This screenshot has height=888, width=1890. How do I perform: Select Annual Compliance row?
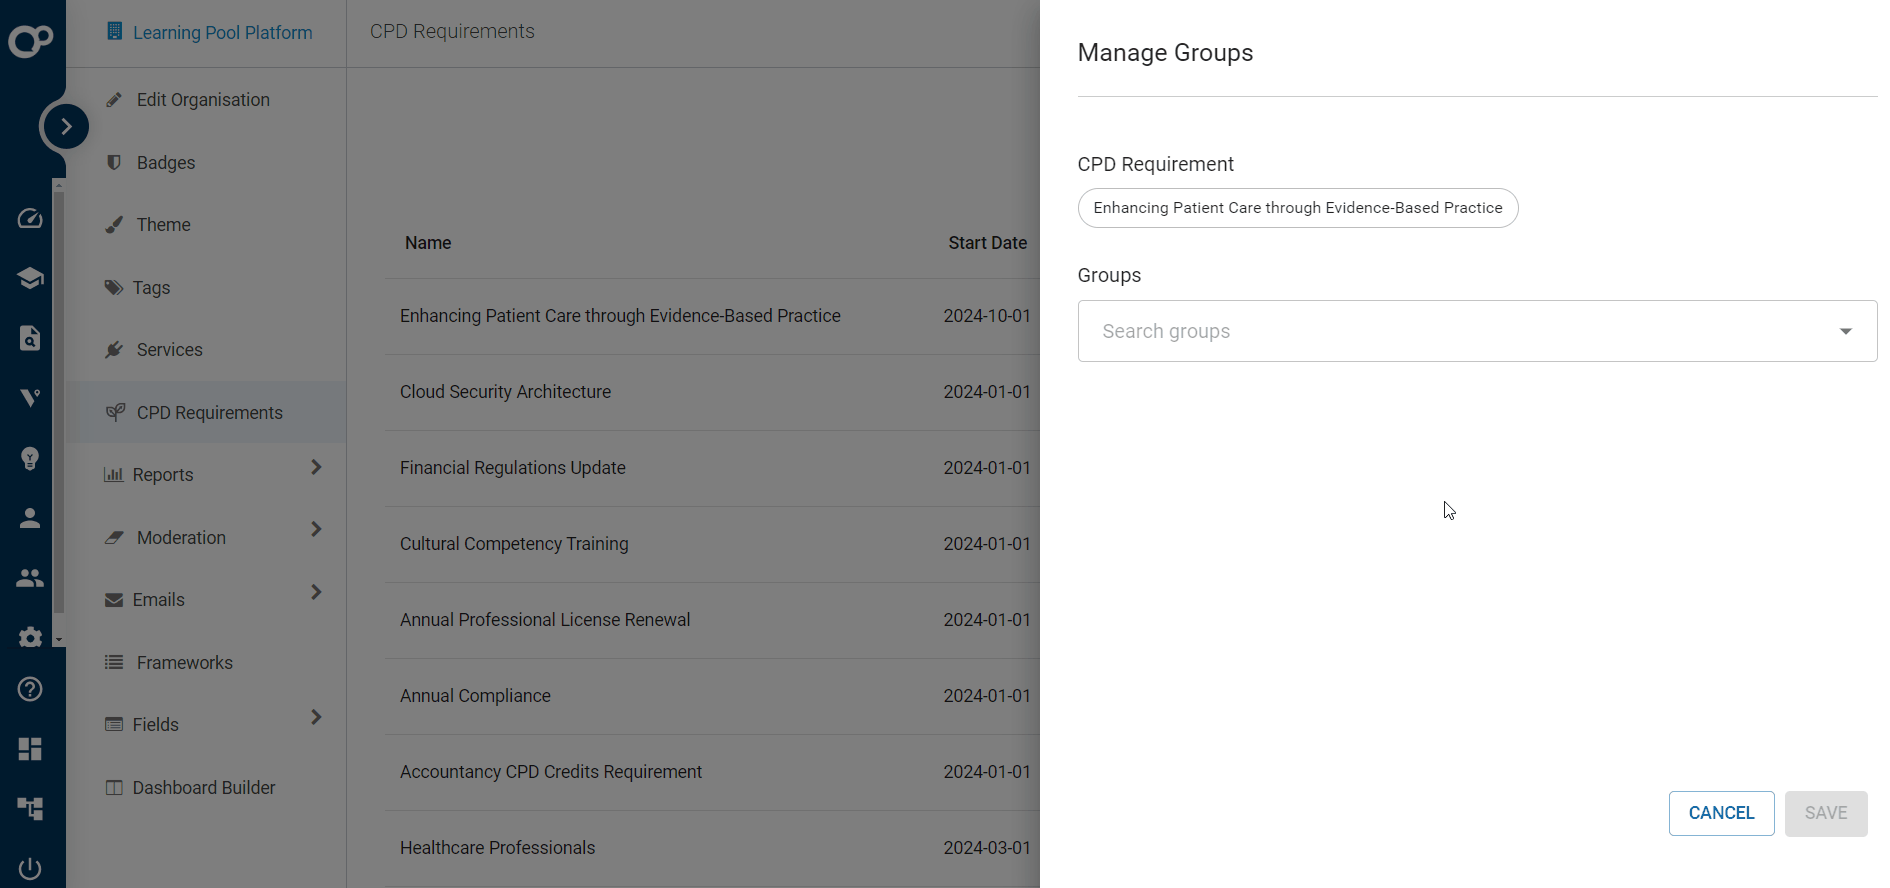tap(712, 696)
